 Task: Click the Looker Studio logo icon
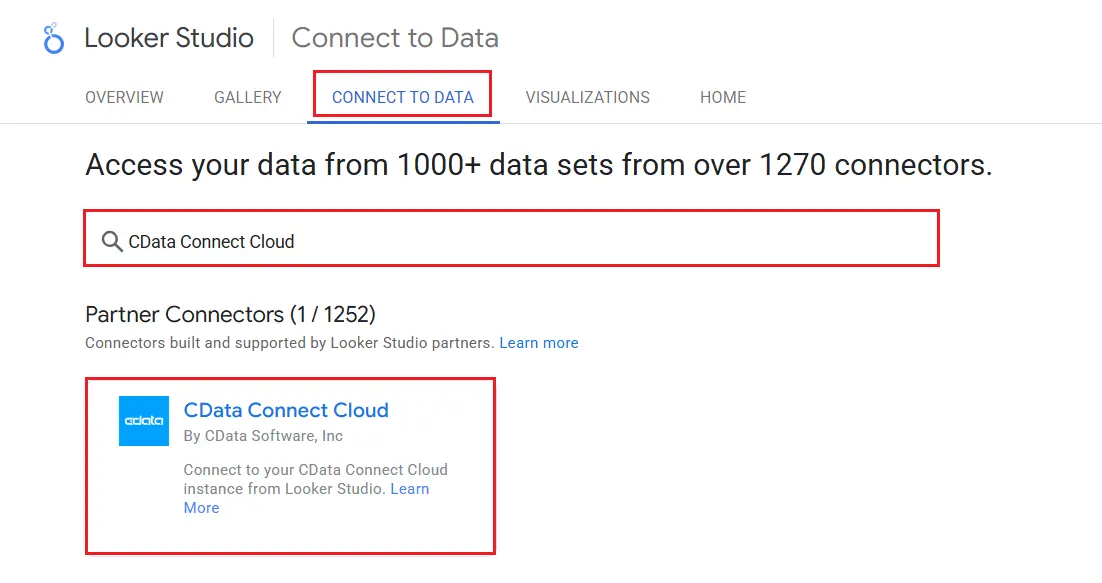(x=53, y=39)
